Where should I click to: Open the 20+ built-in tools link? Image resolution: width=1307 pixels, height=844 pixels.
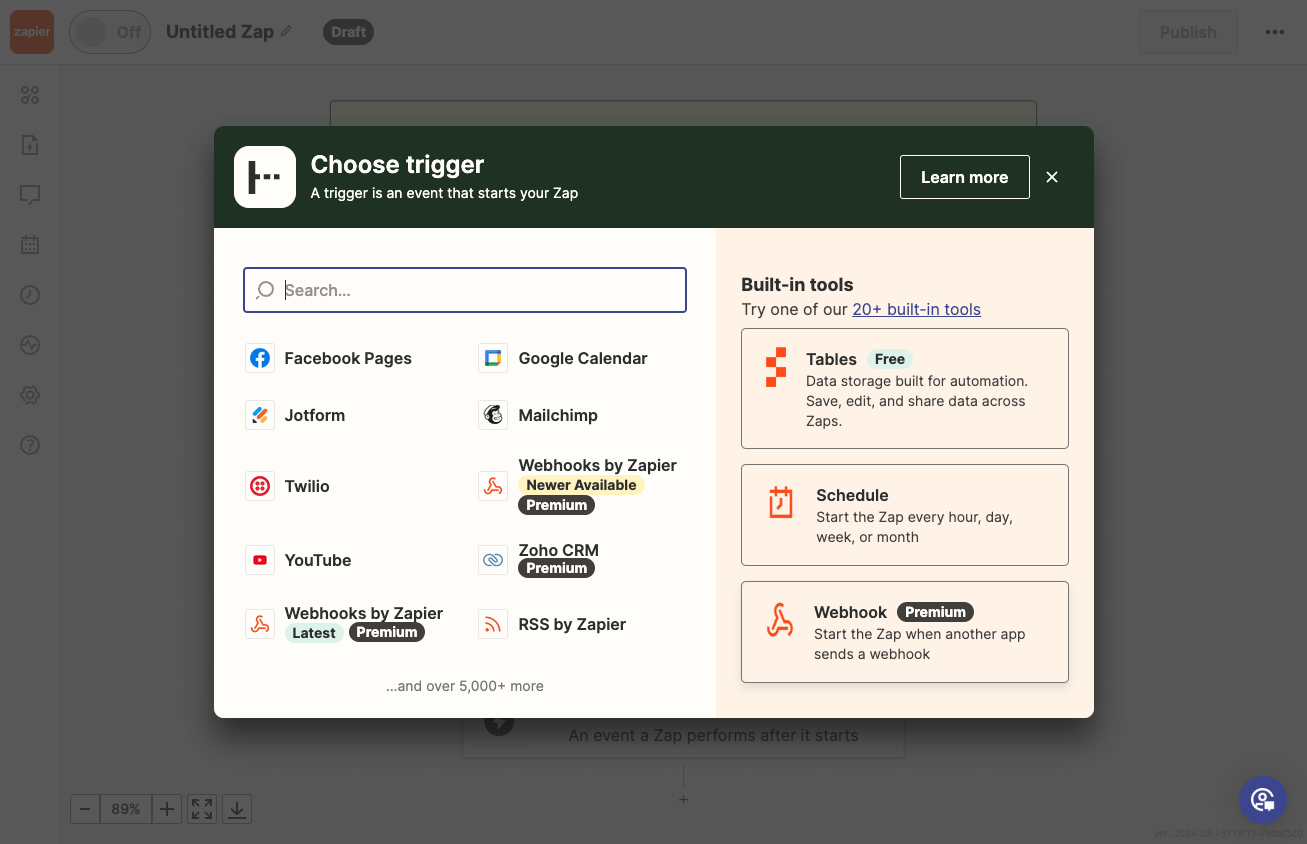[916, 309]
